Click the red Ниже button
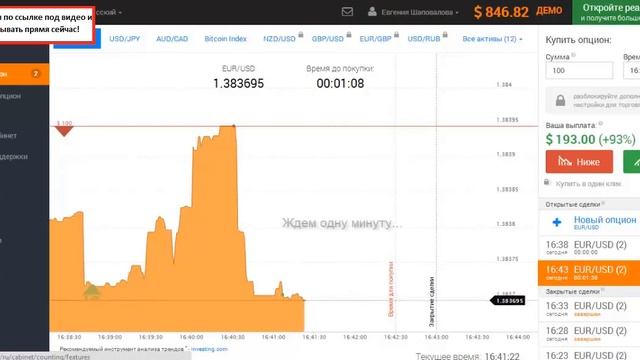The width and height of the screenshot is (640, 360). tap(579, 162)
